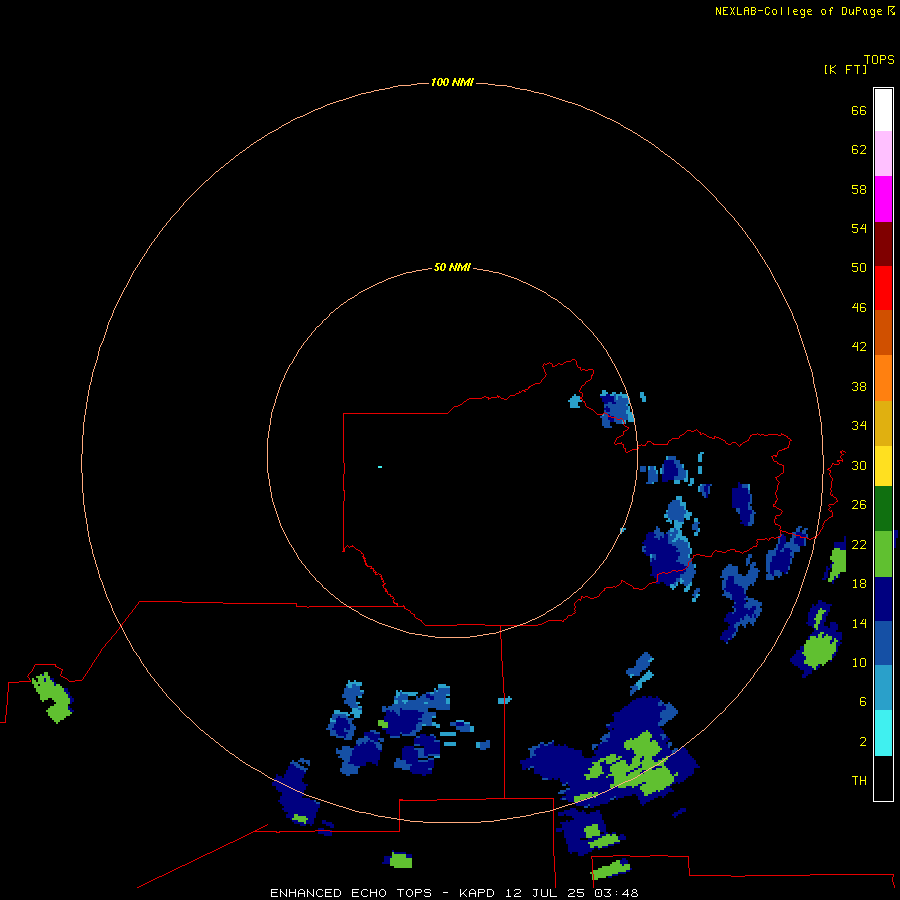Click the legend value 10
The width and height of the screenshot is (900, 900).
pos(859,662)
